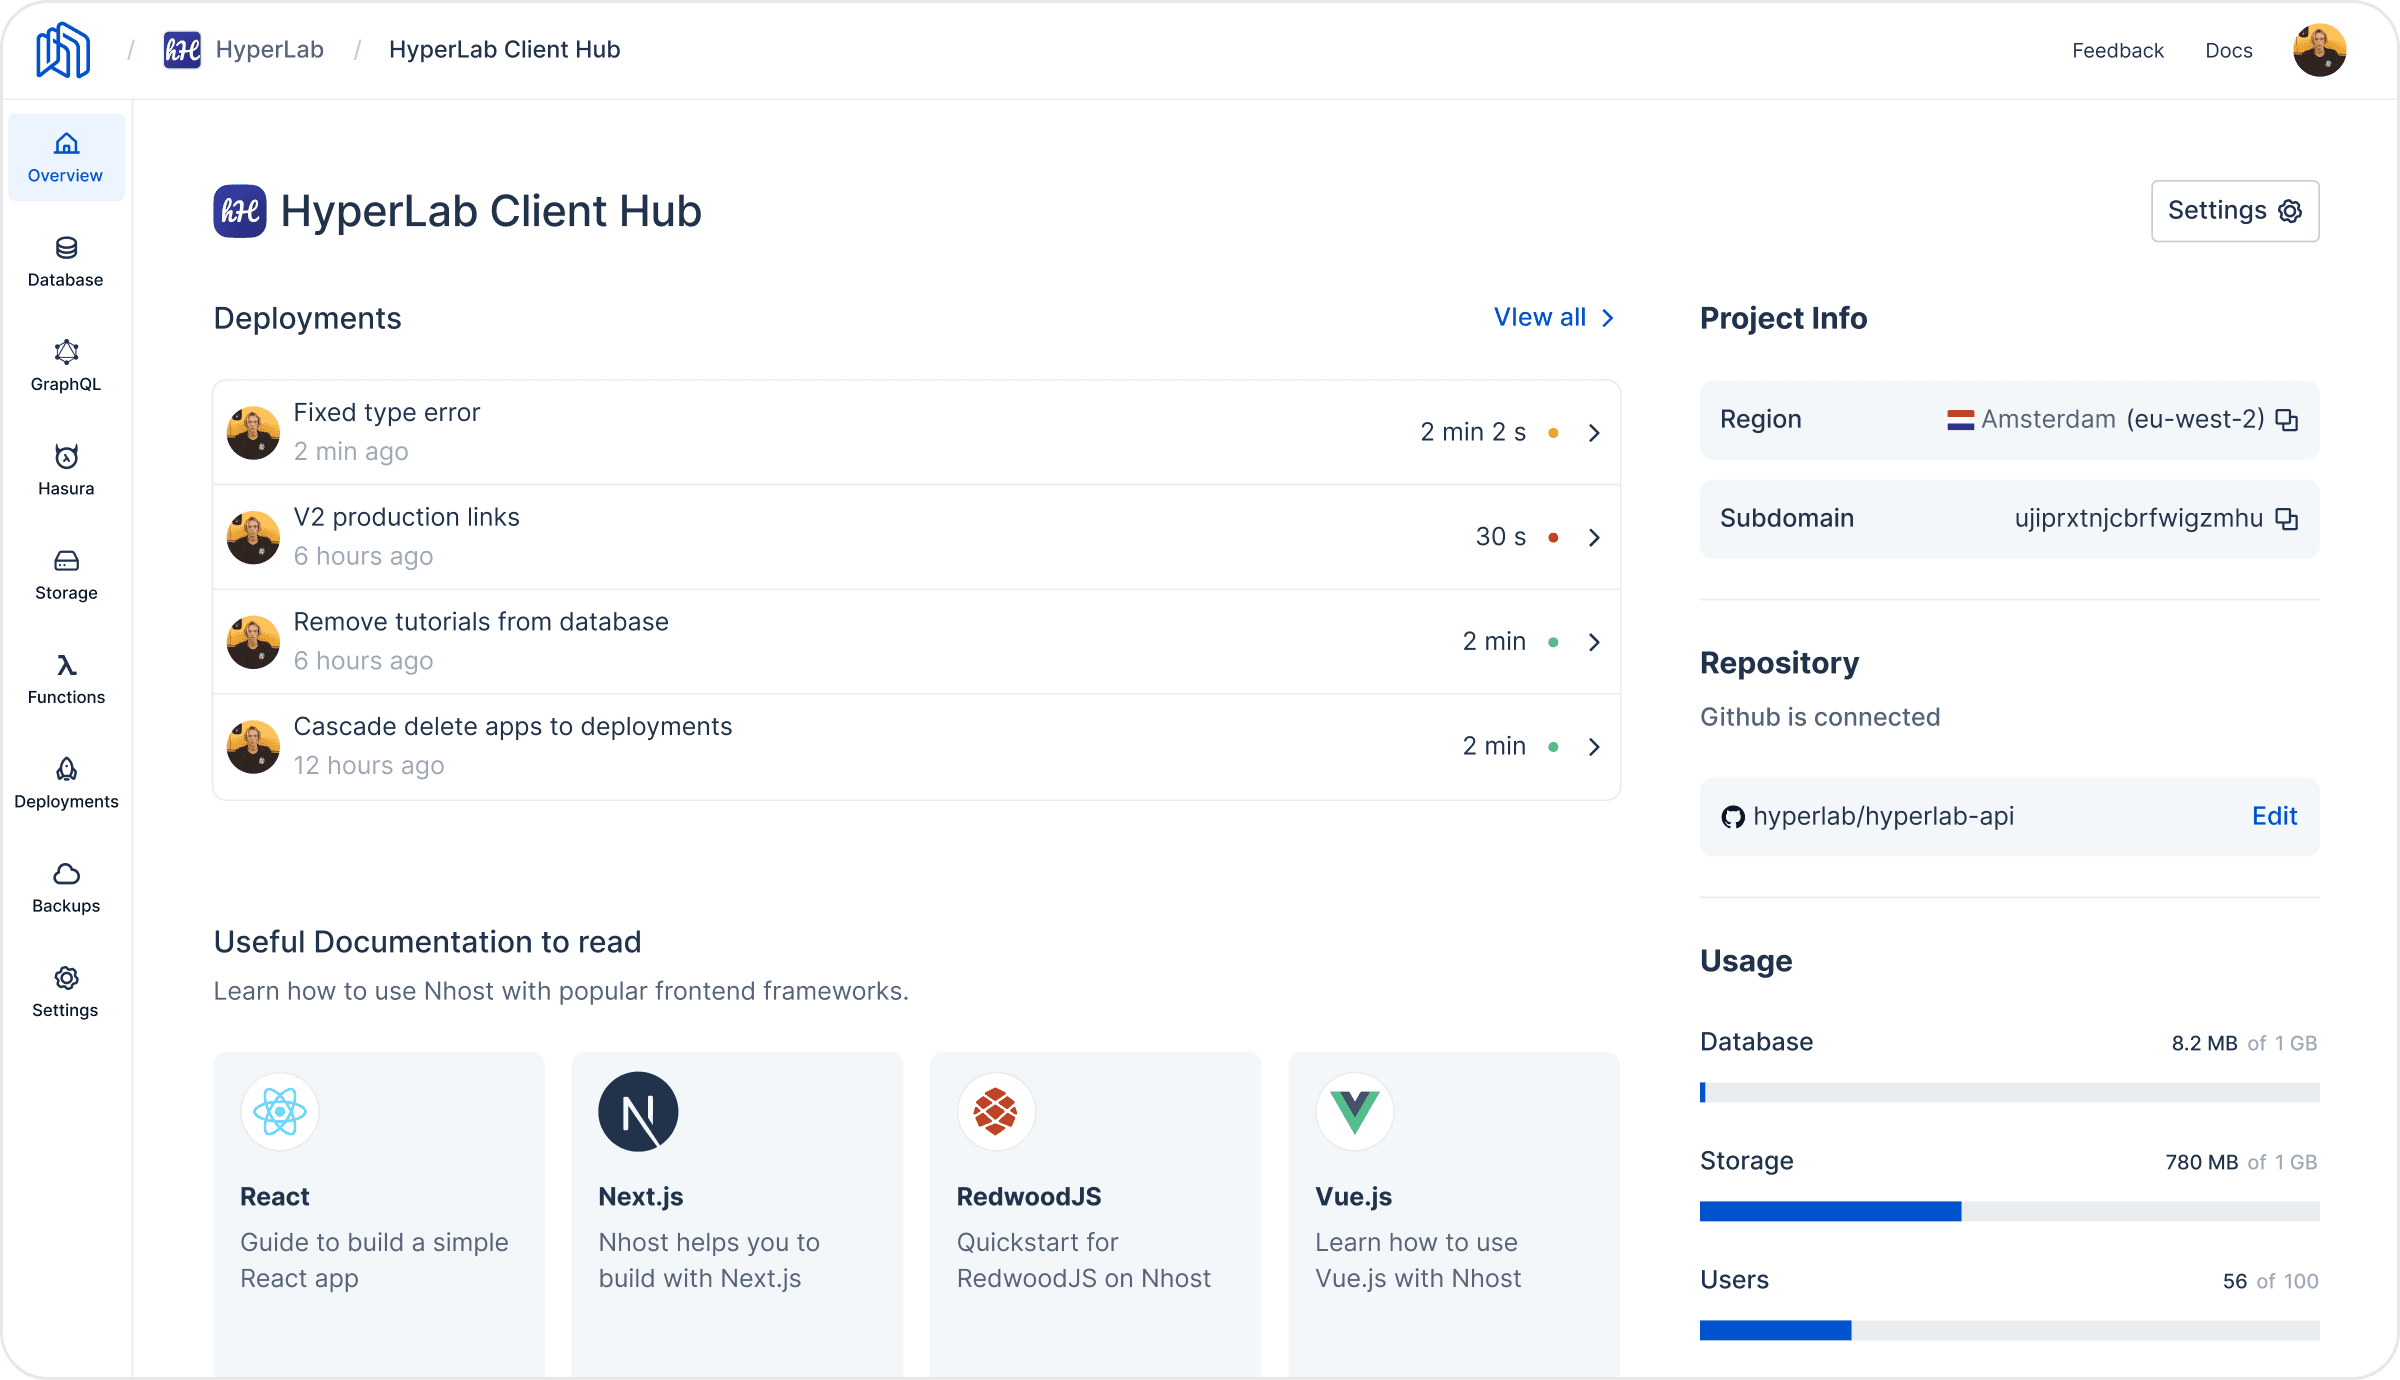Click the Amsterdam (eu-west-2) region value
The width and height of the screenshot is (2400, 1380).
click(2123, 420)
